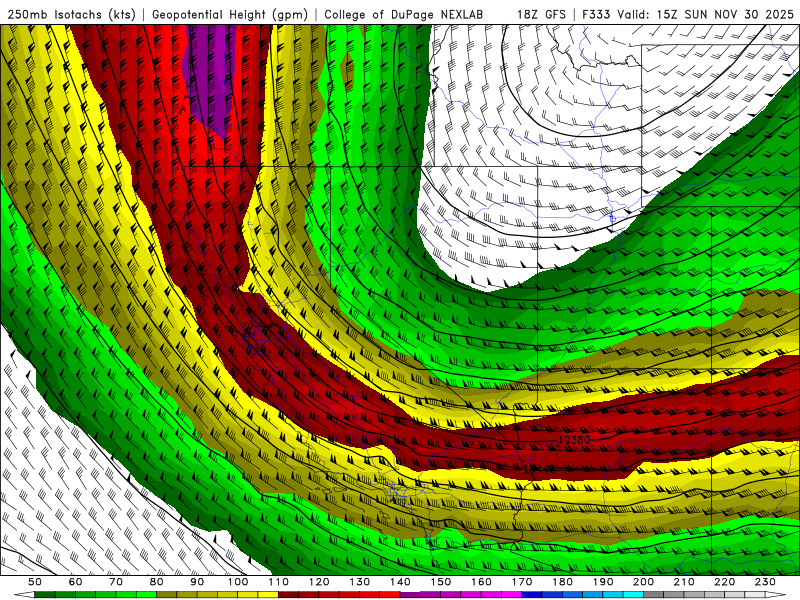Click the 60 value on the color scale

(75, 582)
